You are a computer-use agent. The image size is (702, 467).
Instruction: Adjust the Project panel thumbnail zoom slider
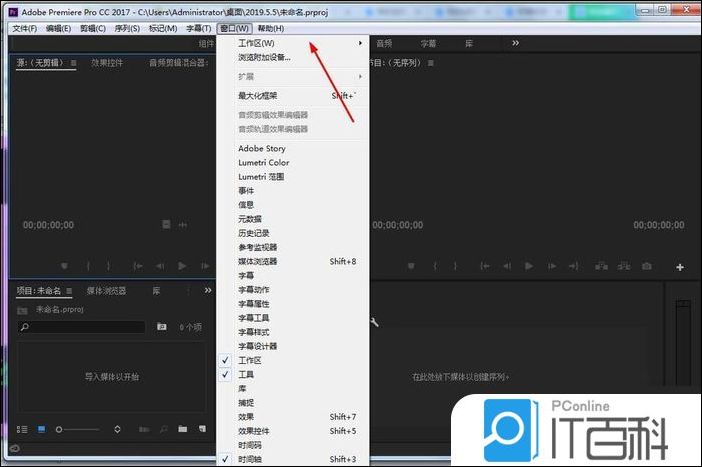click(x=77, y=429)
